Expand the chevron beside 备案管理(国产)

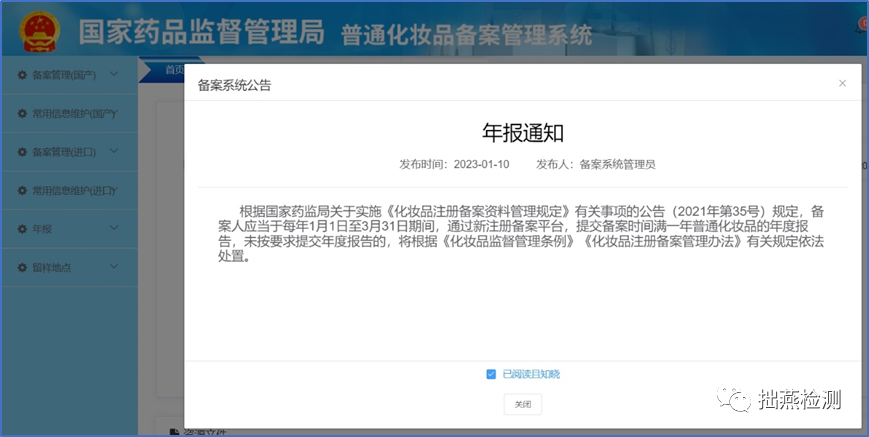[114, 74]
